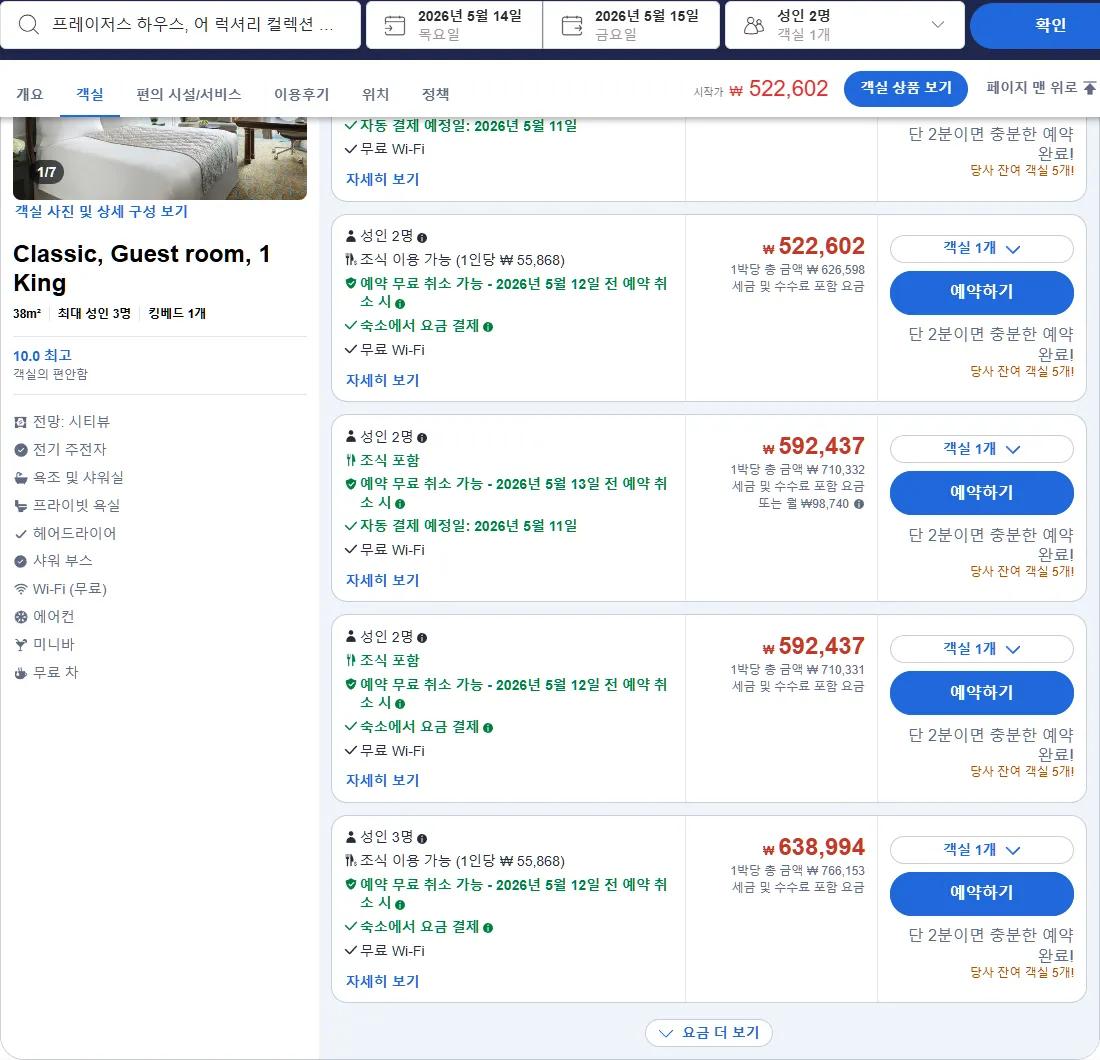This screenshot has height=1060, width=1100.
Task: Click the 확인 search button
Action: tap(1035, 25)
